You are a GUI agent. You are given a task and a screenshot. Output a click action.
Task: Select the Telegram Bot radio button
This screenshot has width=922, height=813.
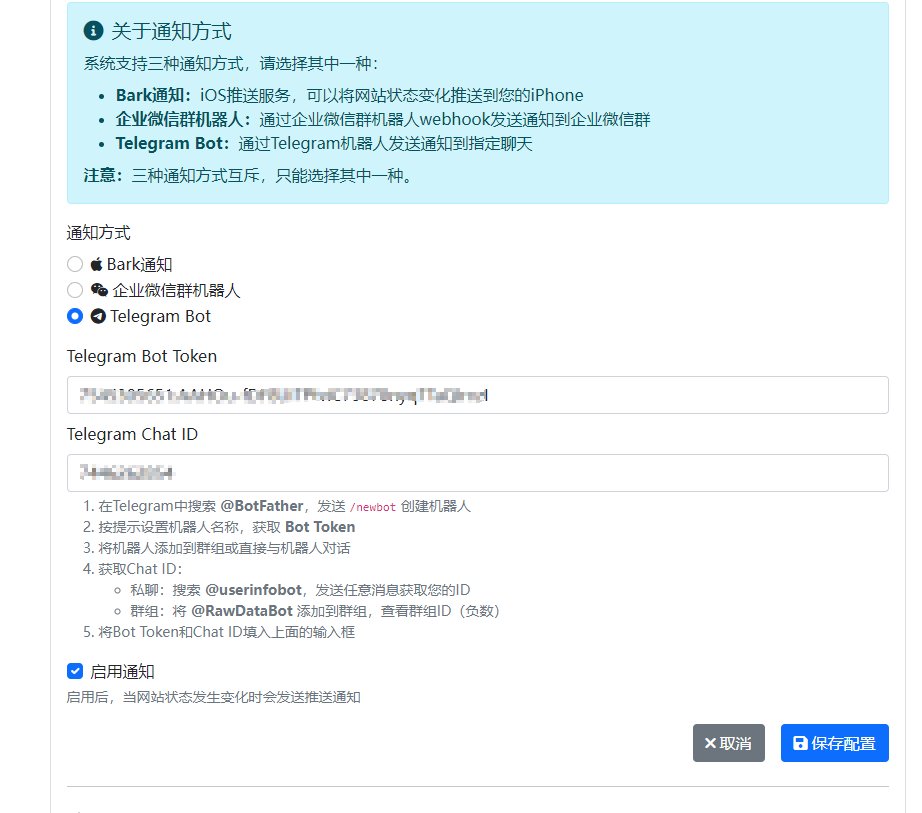click(75, 317)
